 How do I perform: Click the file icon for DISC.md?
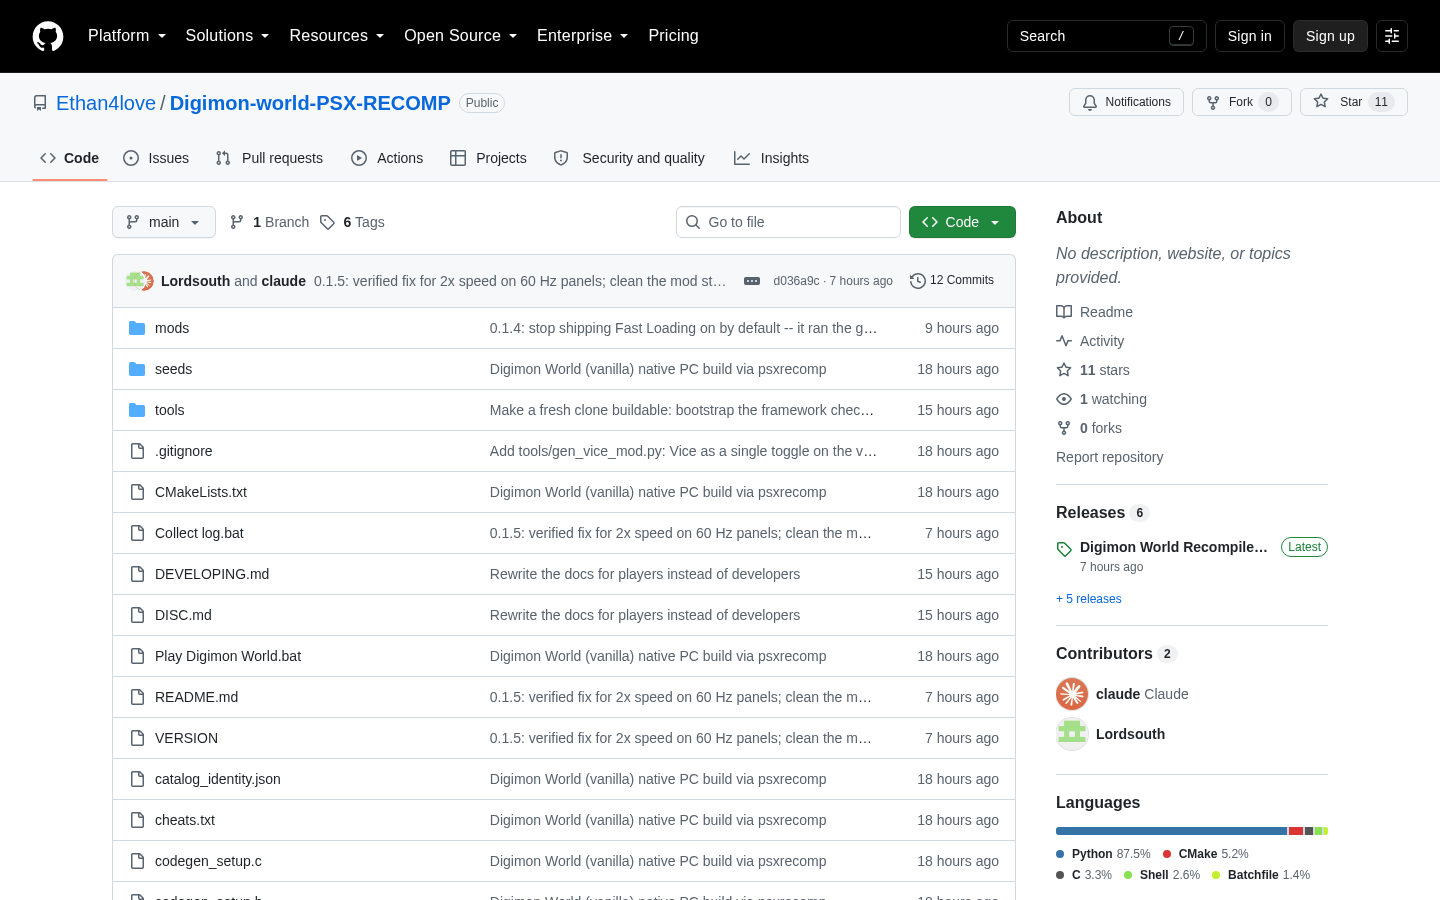click(137, 615)
